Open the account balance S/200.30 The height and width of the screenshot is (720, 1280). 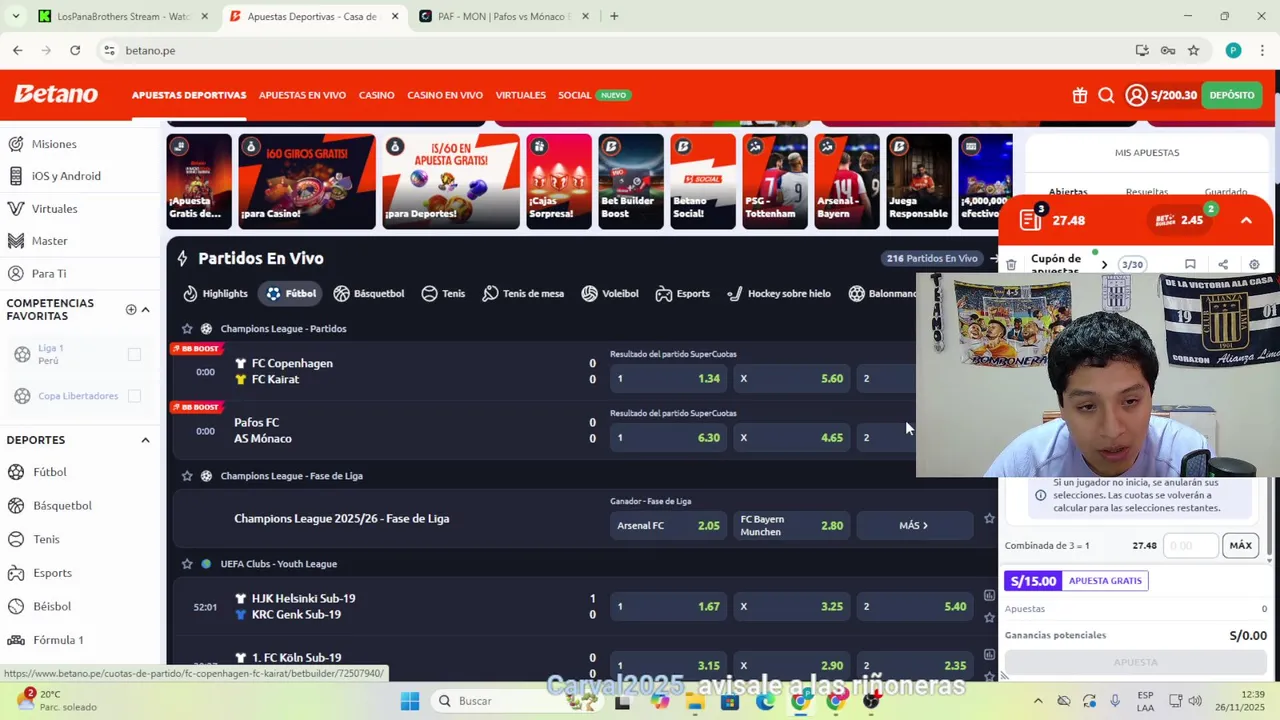click(x=1161, y=95)
